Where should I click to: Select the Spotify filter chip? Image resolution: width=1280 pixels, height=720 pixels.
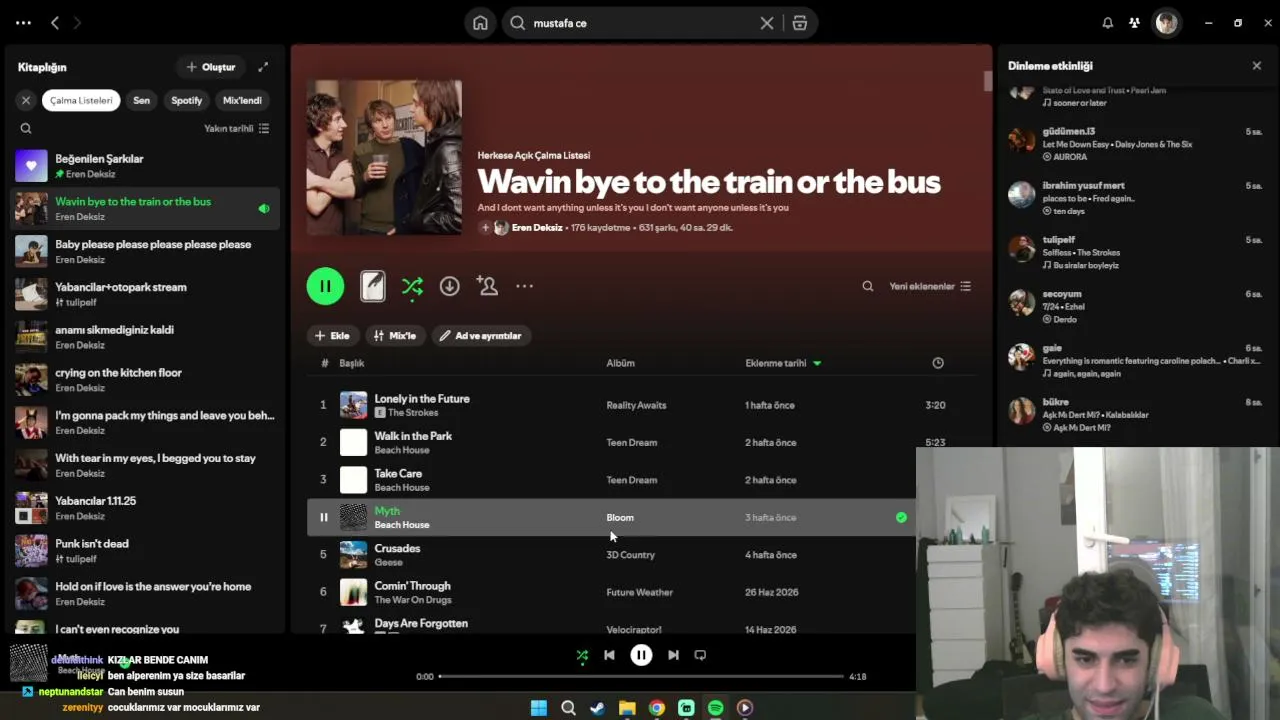tap(187, 100)
